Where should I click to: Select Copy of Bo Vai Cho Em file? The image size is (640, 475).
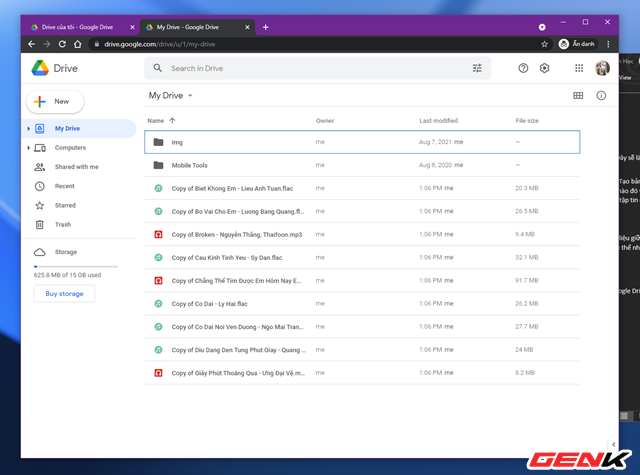pos(362,211)
